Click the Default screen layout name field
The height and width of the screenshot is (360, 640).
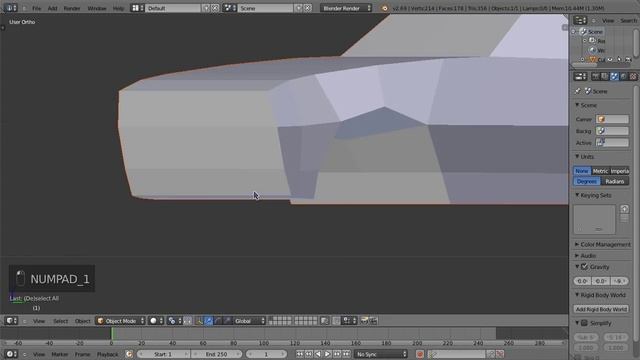click(x=173, y=8)
